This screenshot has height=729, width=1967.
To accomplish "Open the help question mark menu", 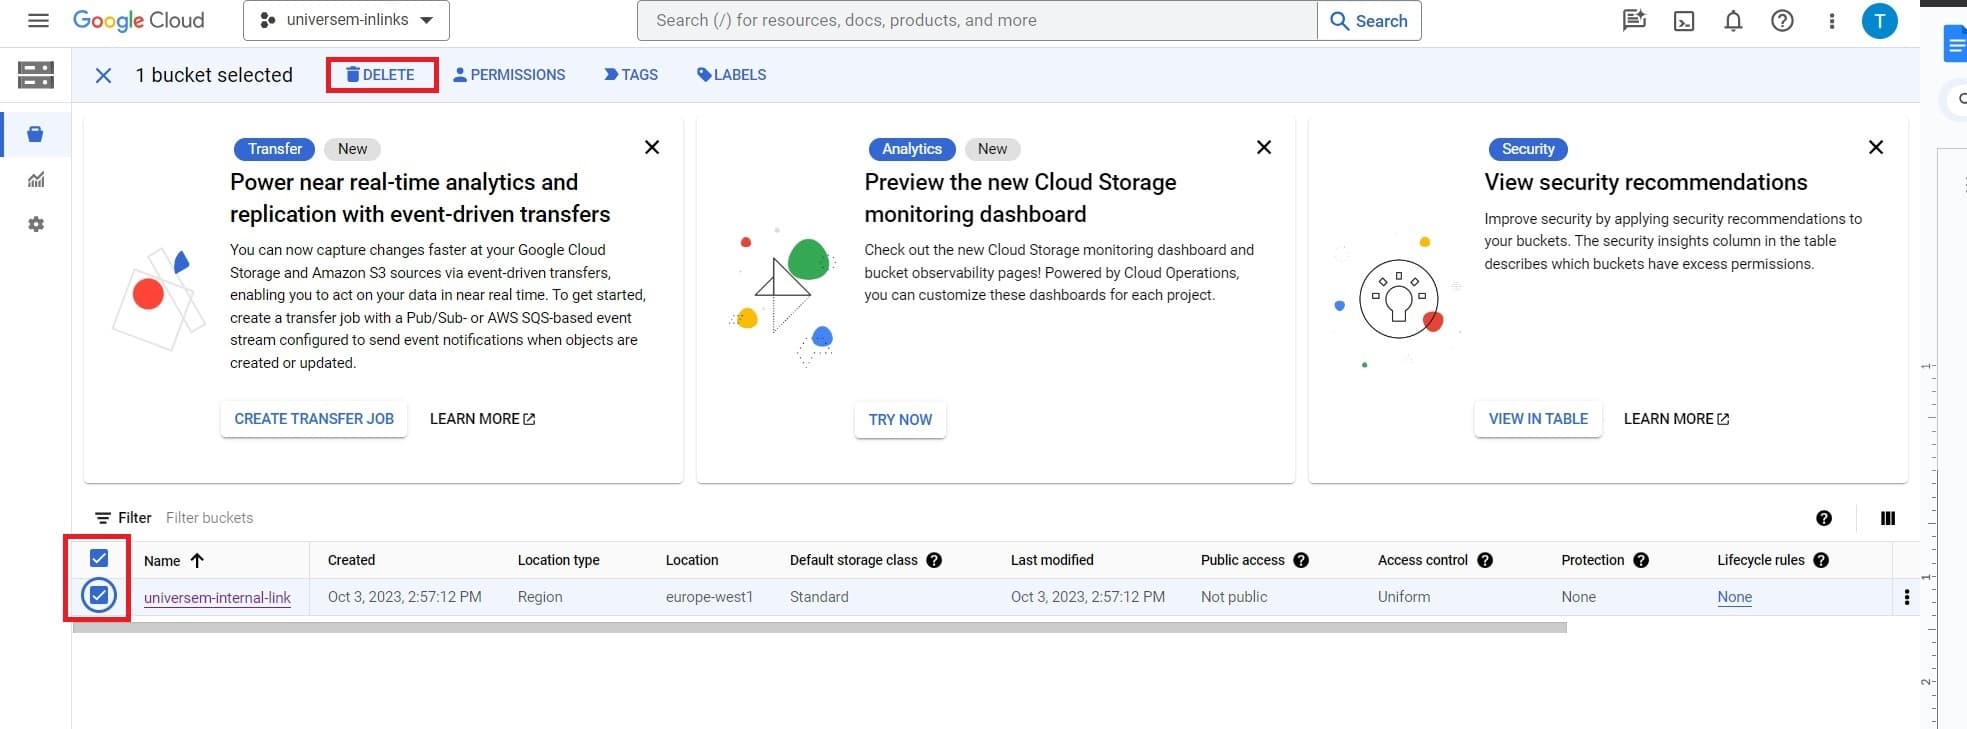I will pyautogui.click(x=1782, y=21).
